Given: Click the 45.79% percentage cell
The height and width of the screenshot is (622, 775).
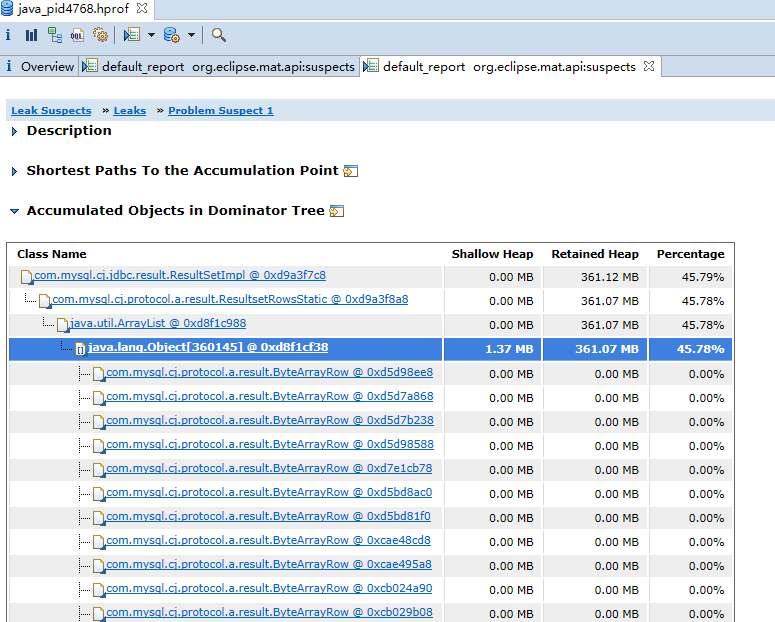Looking at the screenshot, I should pyautogui.click(x=690, y=277).
